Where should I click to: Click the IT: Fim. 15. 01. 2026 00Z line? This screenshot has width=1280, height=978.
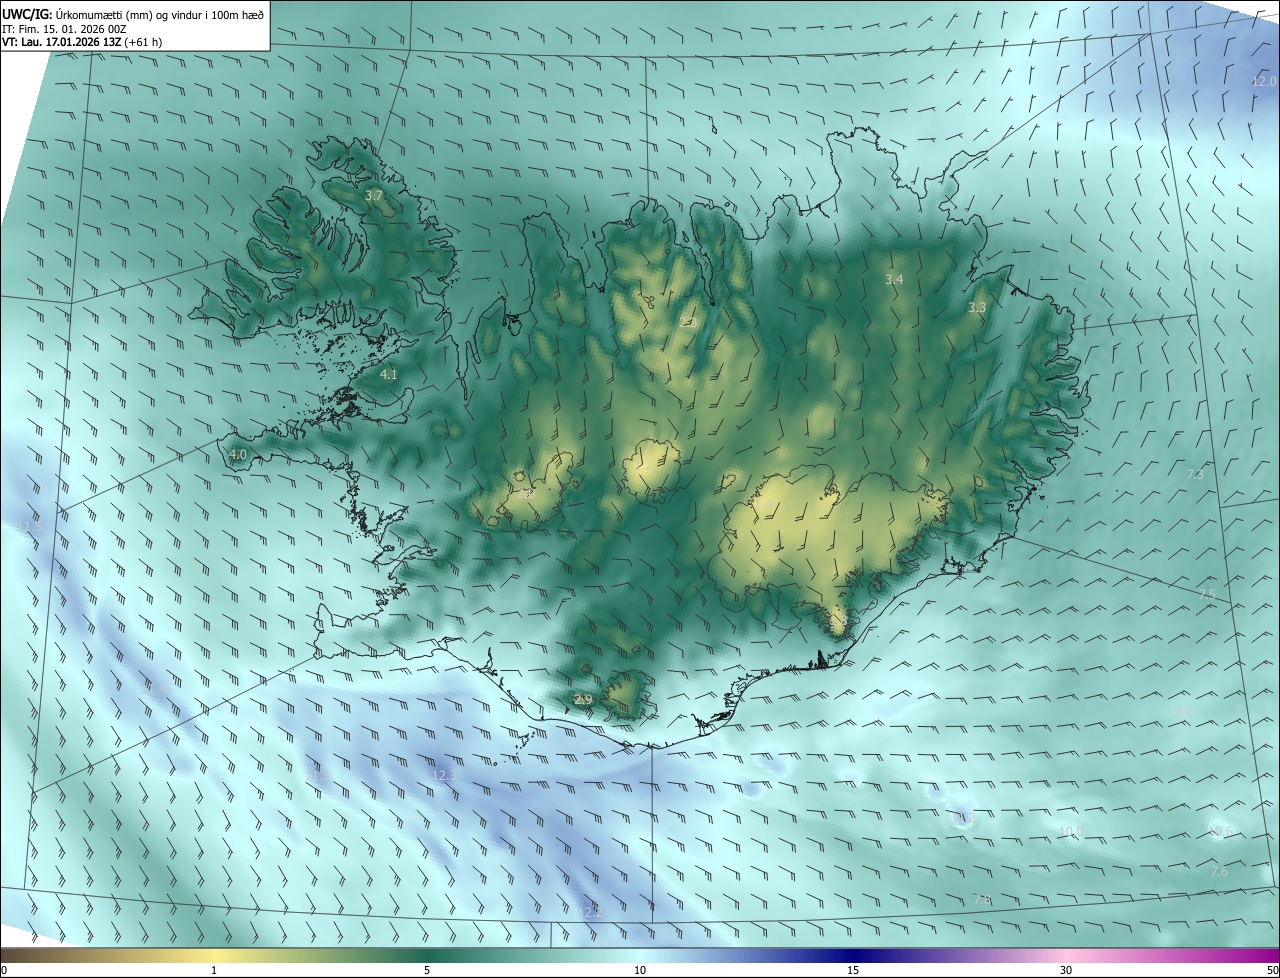(x=64, y=29)
